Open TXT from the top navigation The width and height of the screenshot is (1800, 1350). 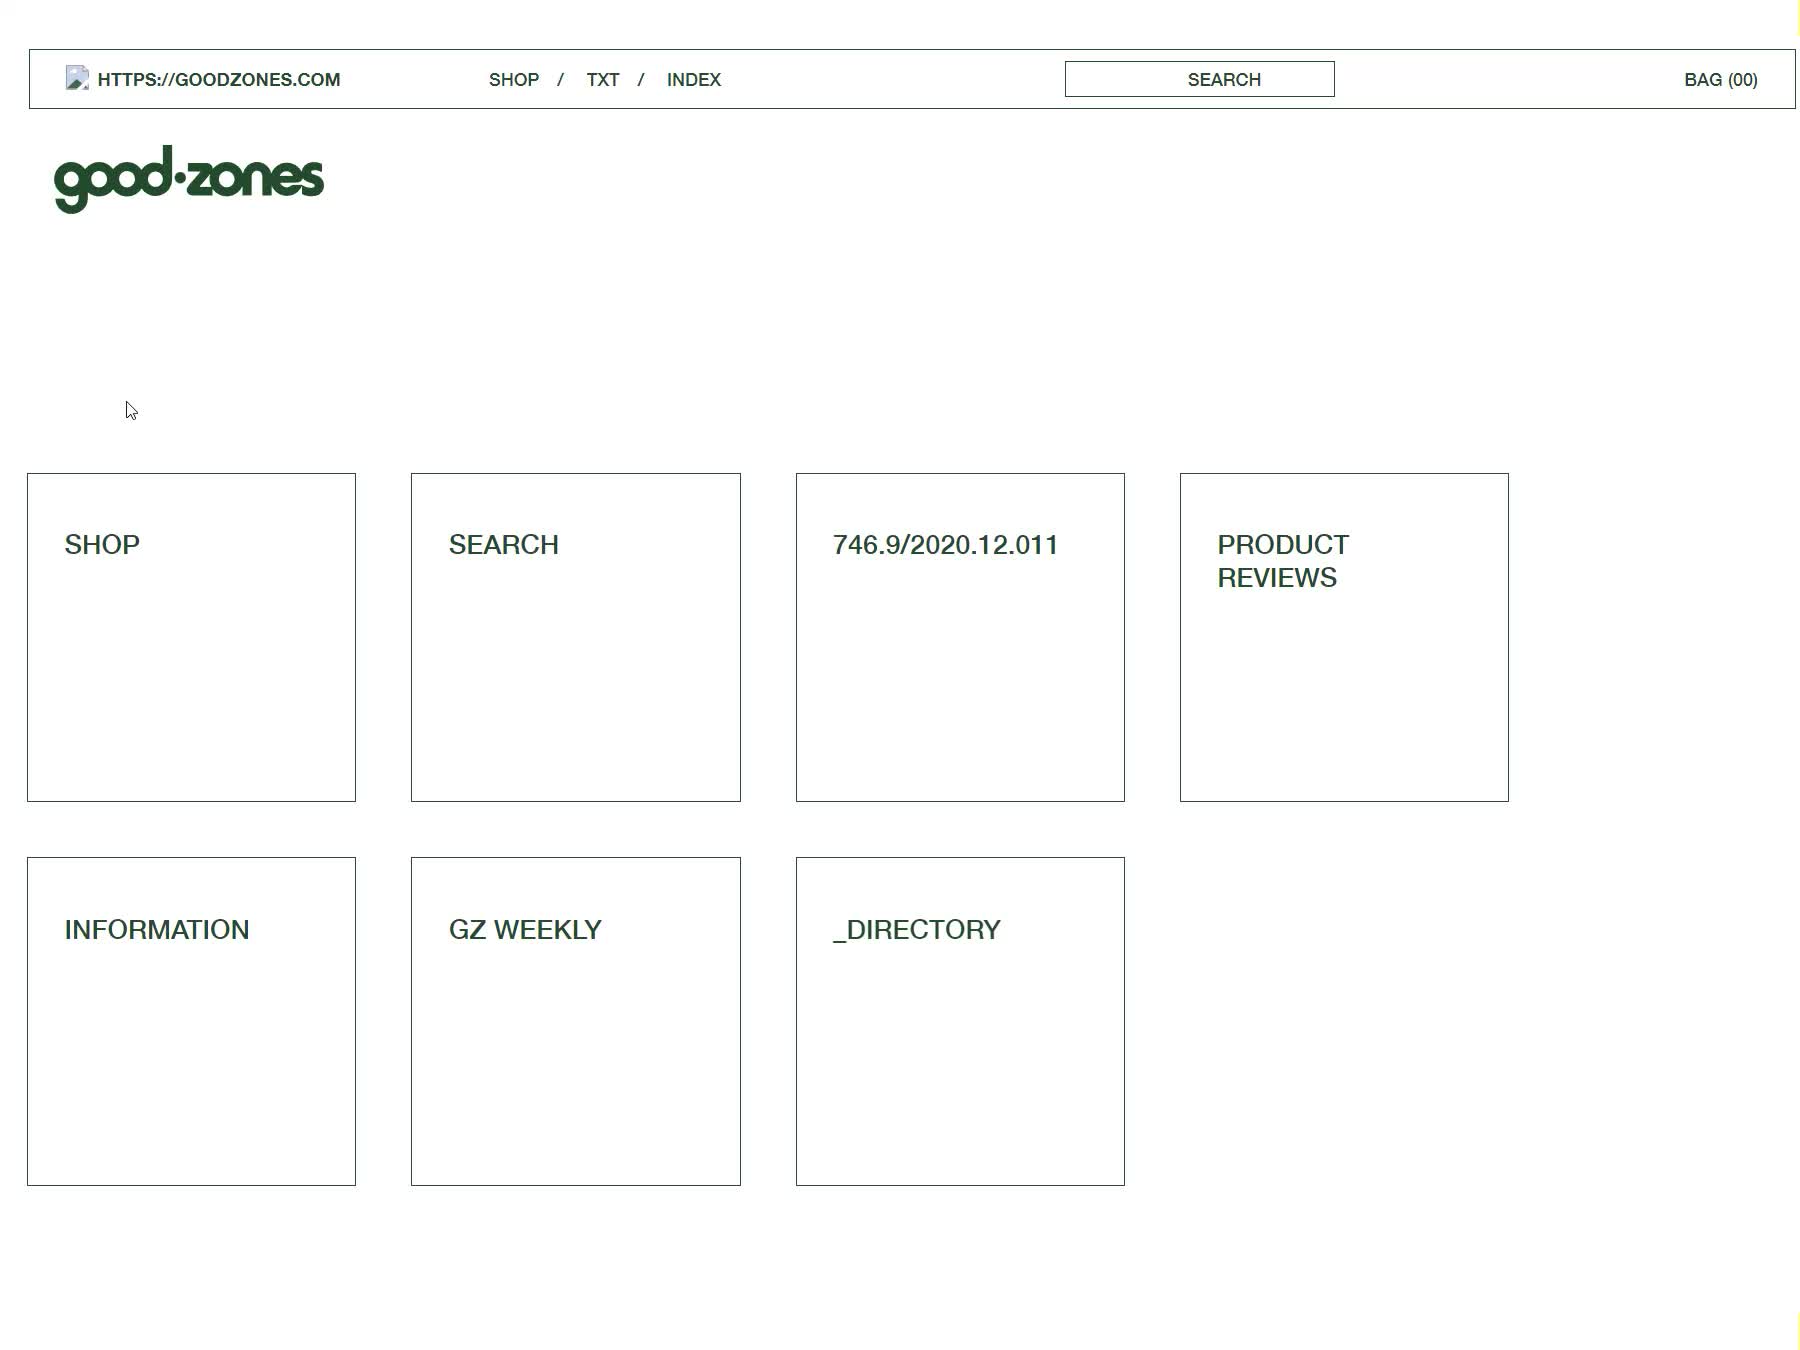(602, 79)
